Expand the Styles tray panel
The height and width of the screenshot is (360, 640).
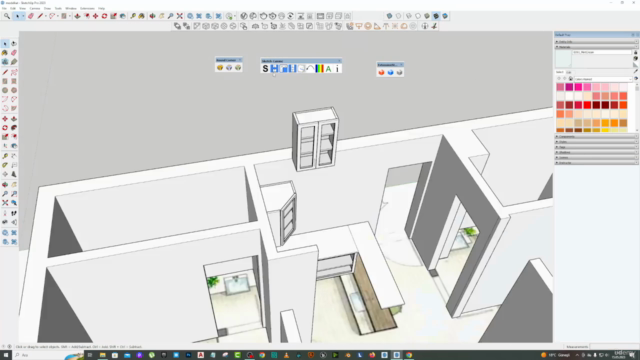point(596,142)
